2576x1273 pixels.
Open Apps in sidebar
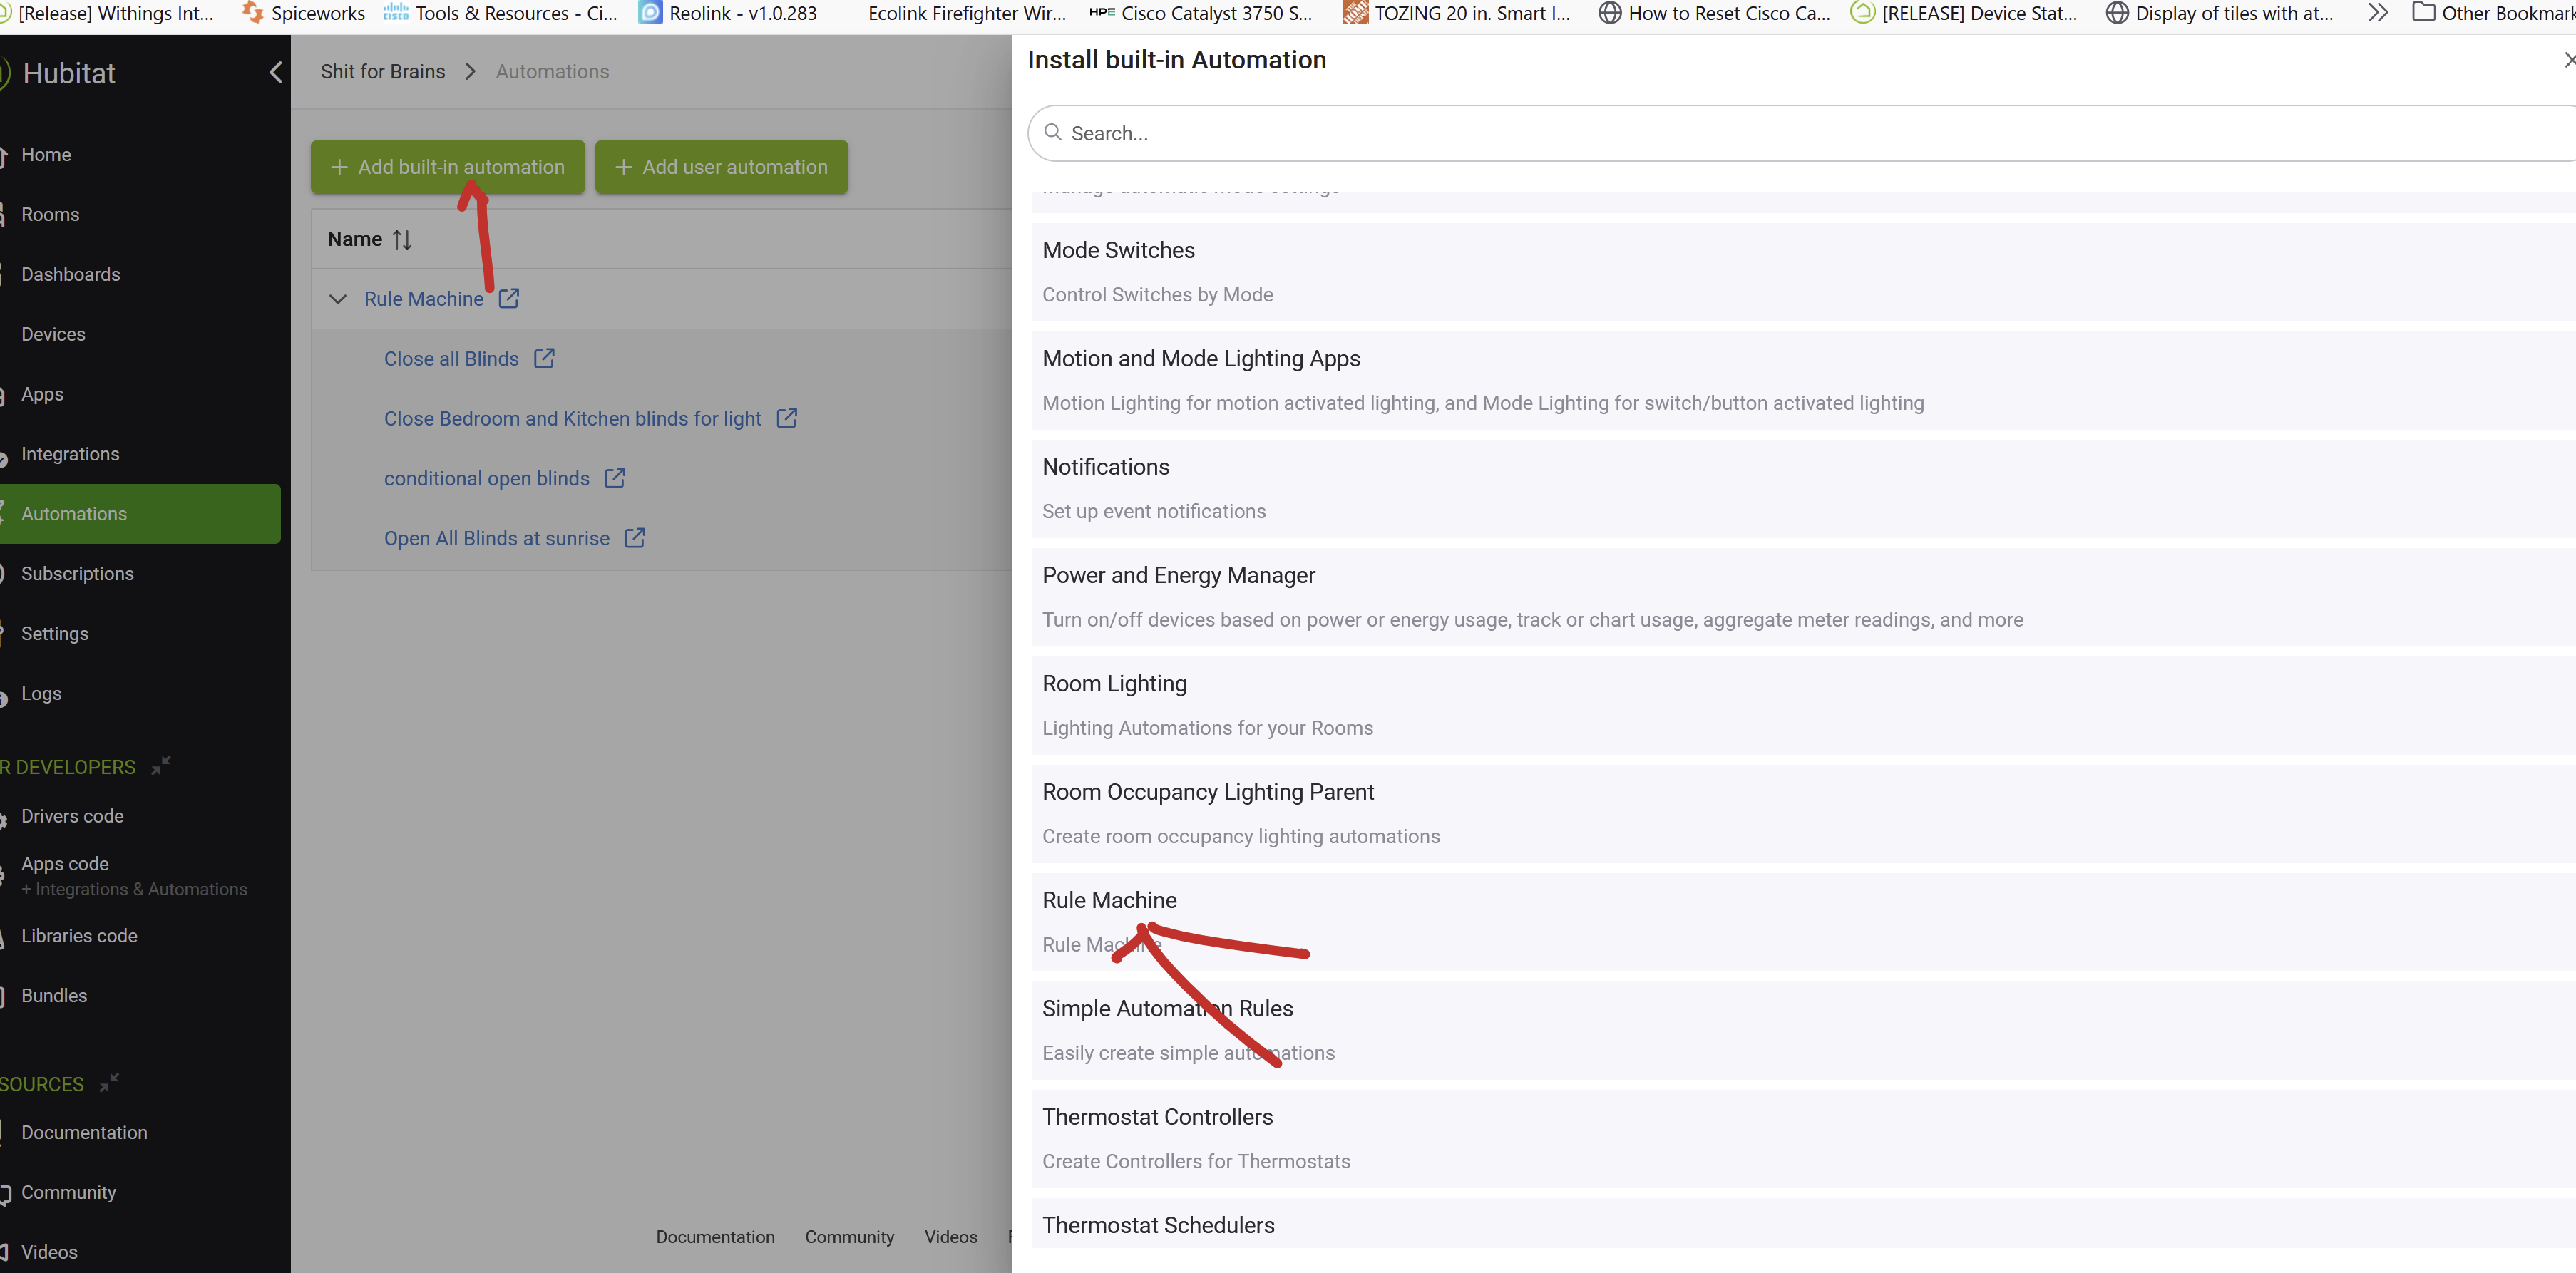pyautogui.click(x=42, y=394)
